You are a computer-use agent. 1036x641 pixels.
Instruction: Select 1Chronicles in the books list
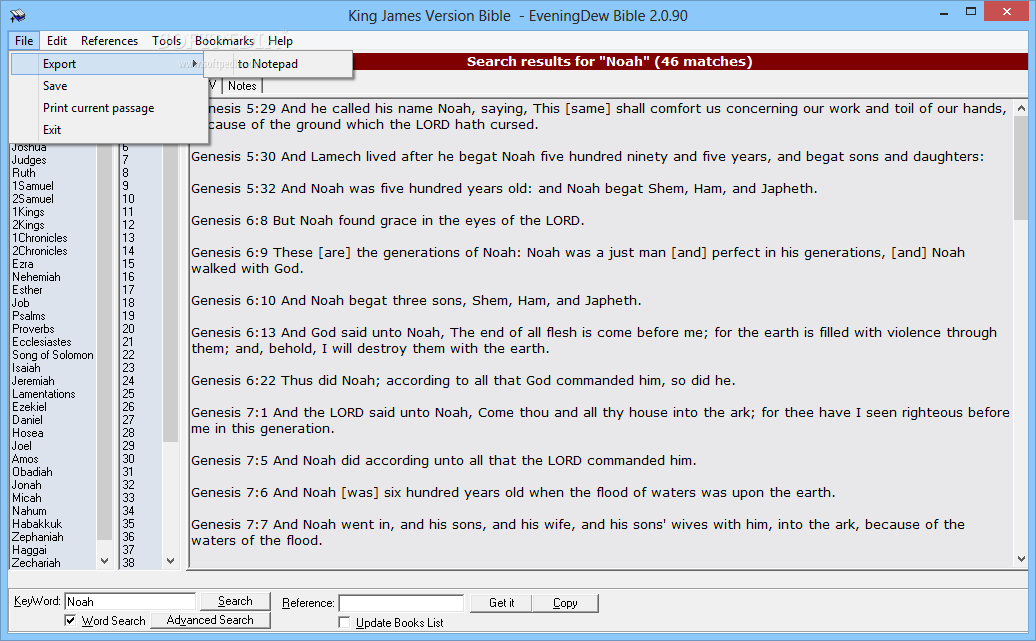point(40,238)
